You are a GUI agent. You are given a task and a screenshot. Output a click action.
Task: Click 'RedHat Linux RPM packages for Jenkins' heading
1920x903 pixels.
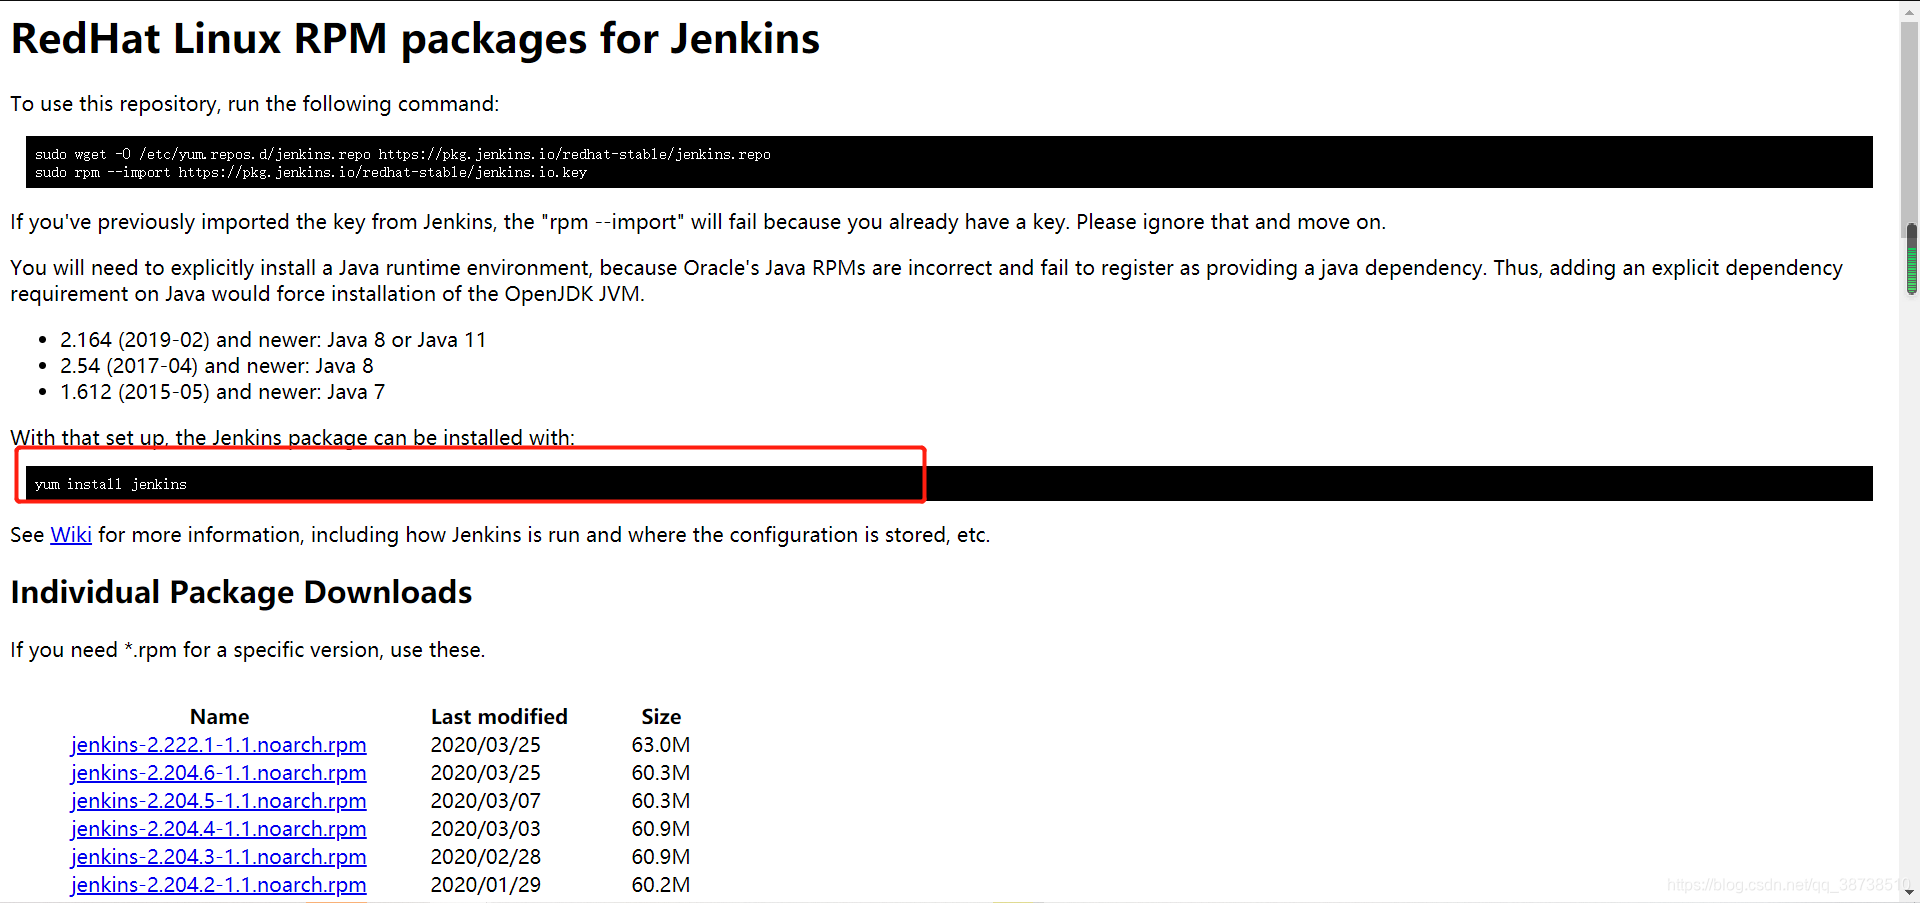(x=415, y=40)
